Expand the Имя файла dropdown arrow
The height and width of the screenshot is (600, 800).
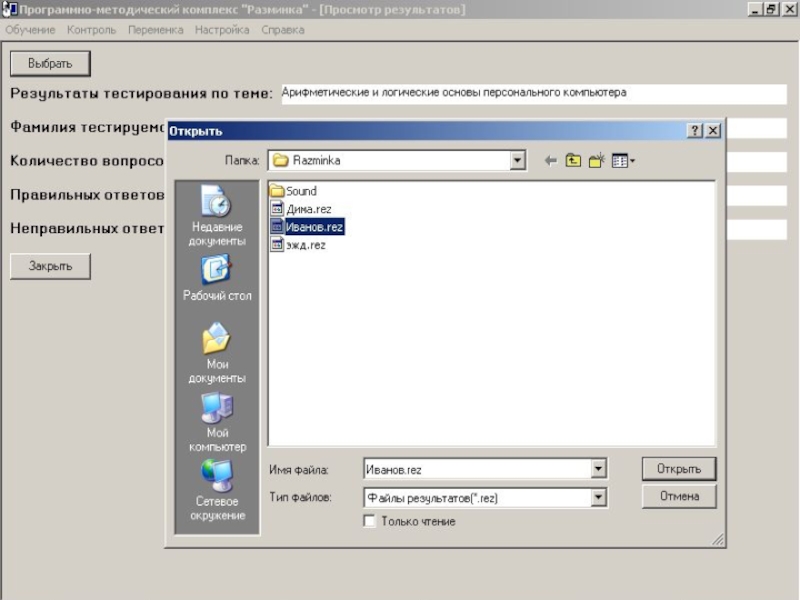(x=598, y=469)
